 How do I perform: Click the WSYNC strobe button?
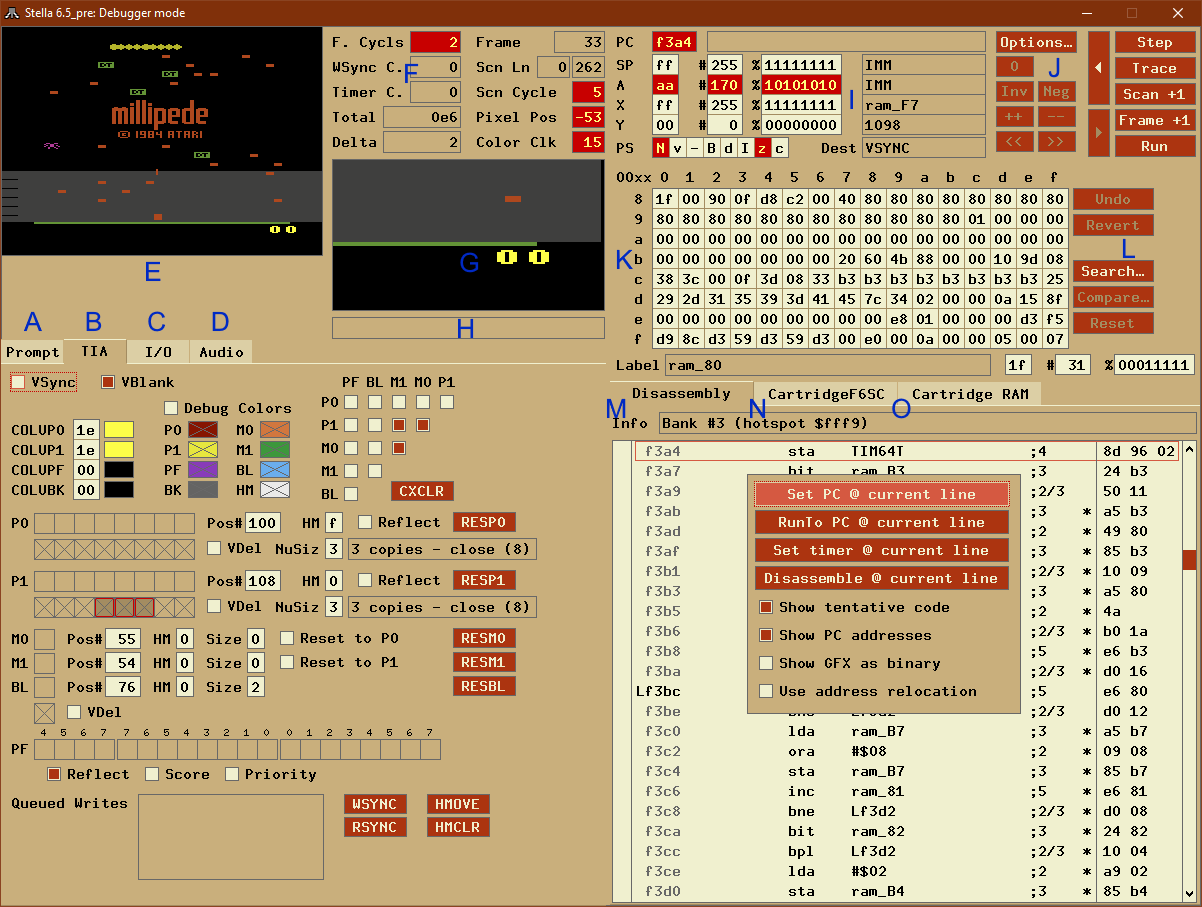(x=375, y=804)
